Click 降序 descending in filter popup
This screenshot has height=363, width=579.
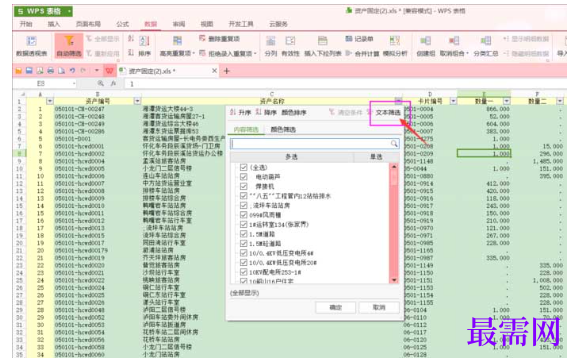(x=266, y=112)
